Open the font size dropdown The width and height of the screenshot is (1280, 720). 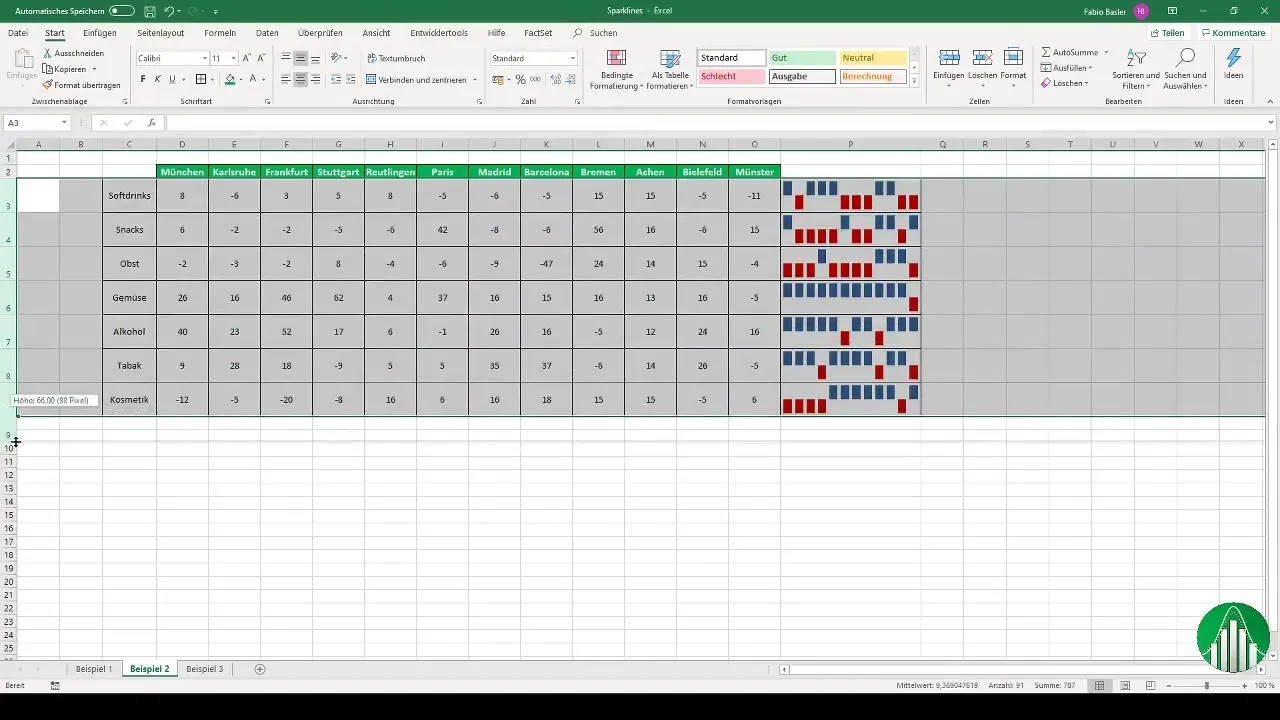233,58
